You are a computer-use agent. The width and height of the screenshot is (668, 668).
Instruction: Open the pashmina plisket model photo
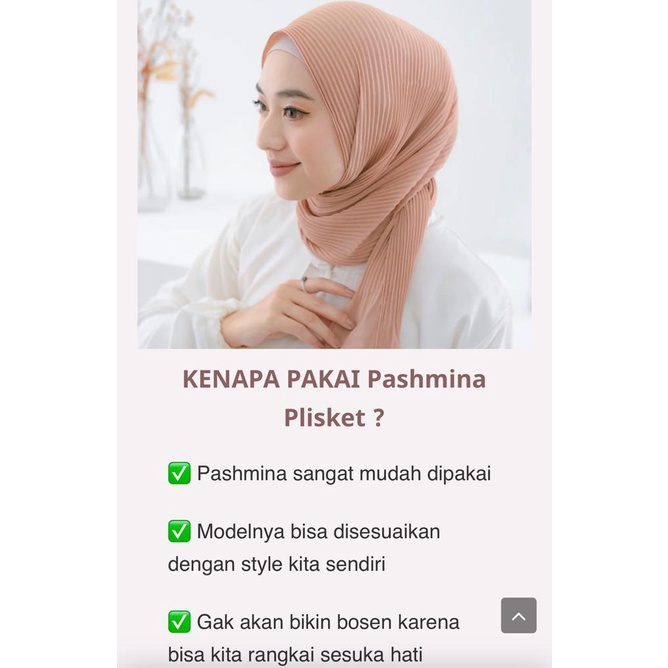point(334,174)
